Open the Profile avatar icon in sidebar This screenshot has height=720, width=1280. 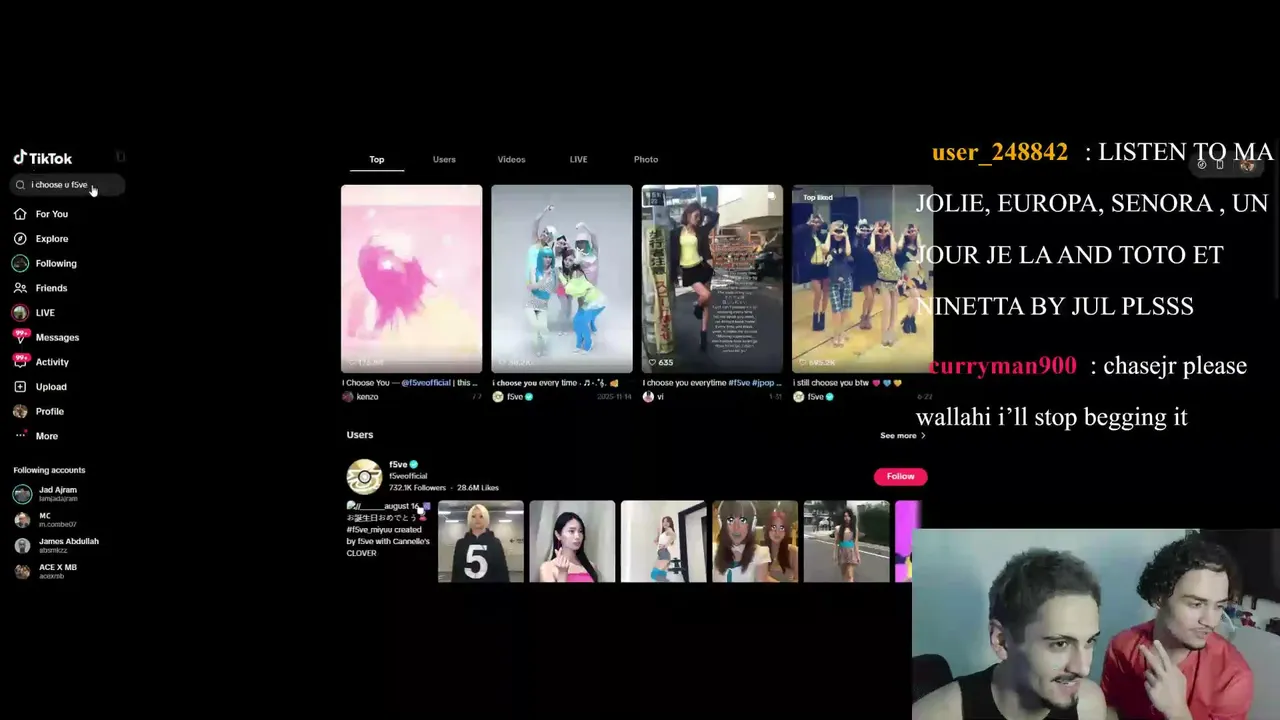20,411
